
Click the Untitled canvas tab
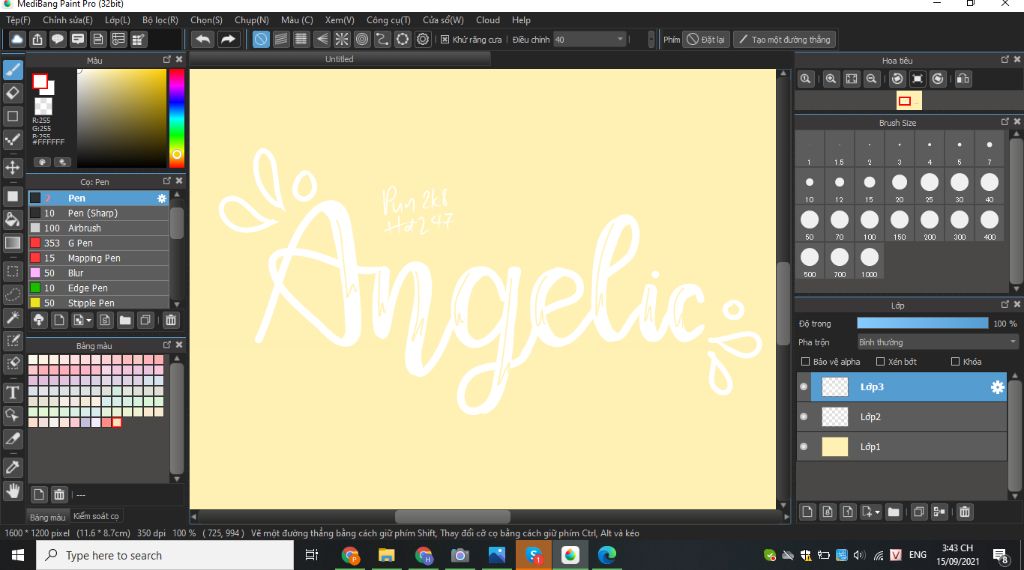(x=340, y=59)
